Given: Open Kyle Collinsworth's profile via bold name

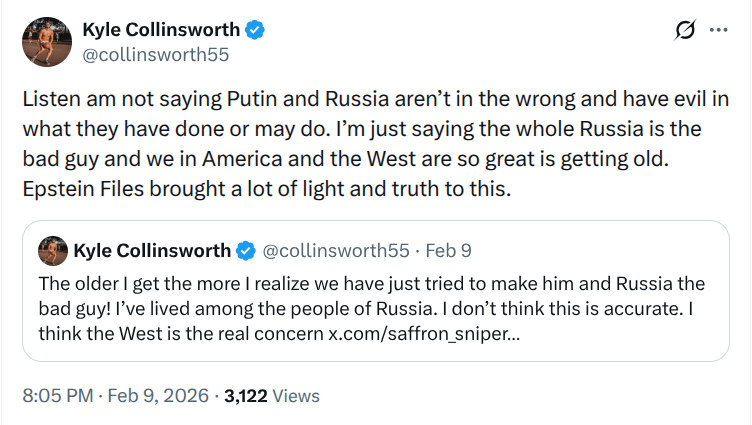Looking at the screenshot, I should pos(161,30).
